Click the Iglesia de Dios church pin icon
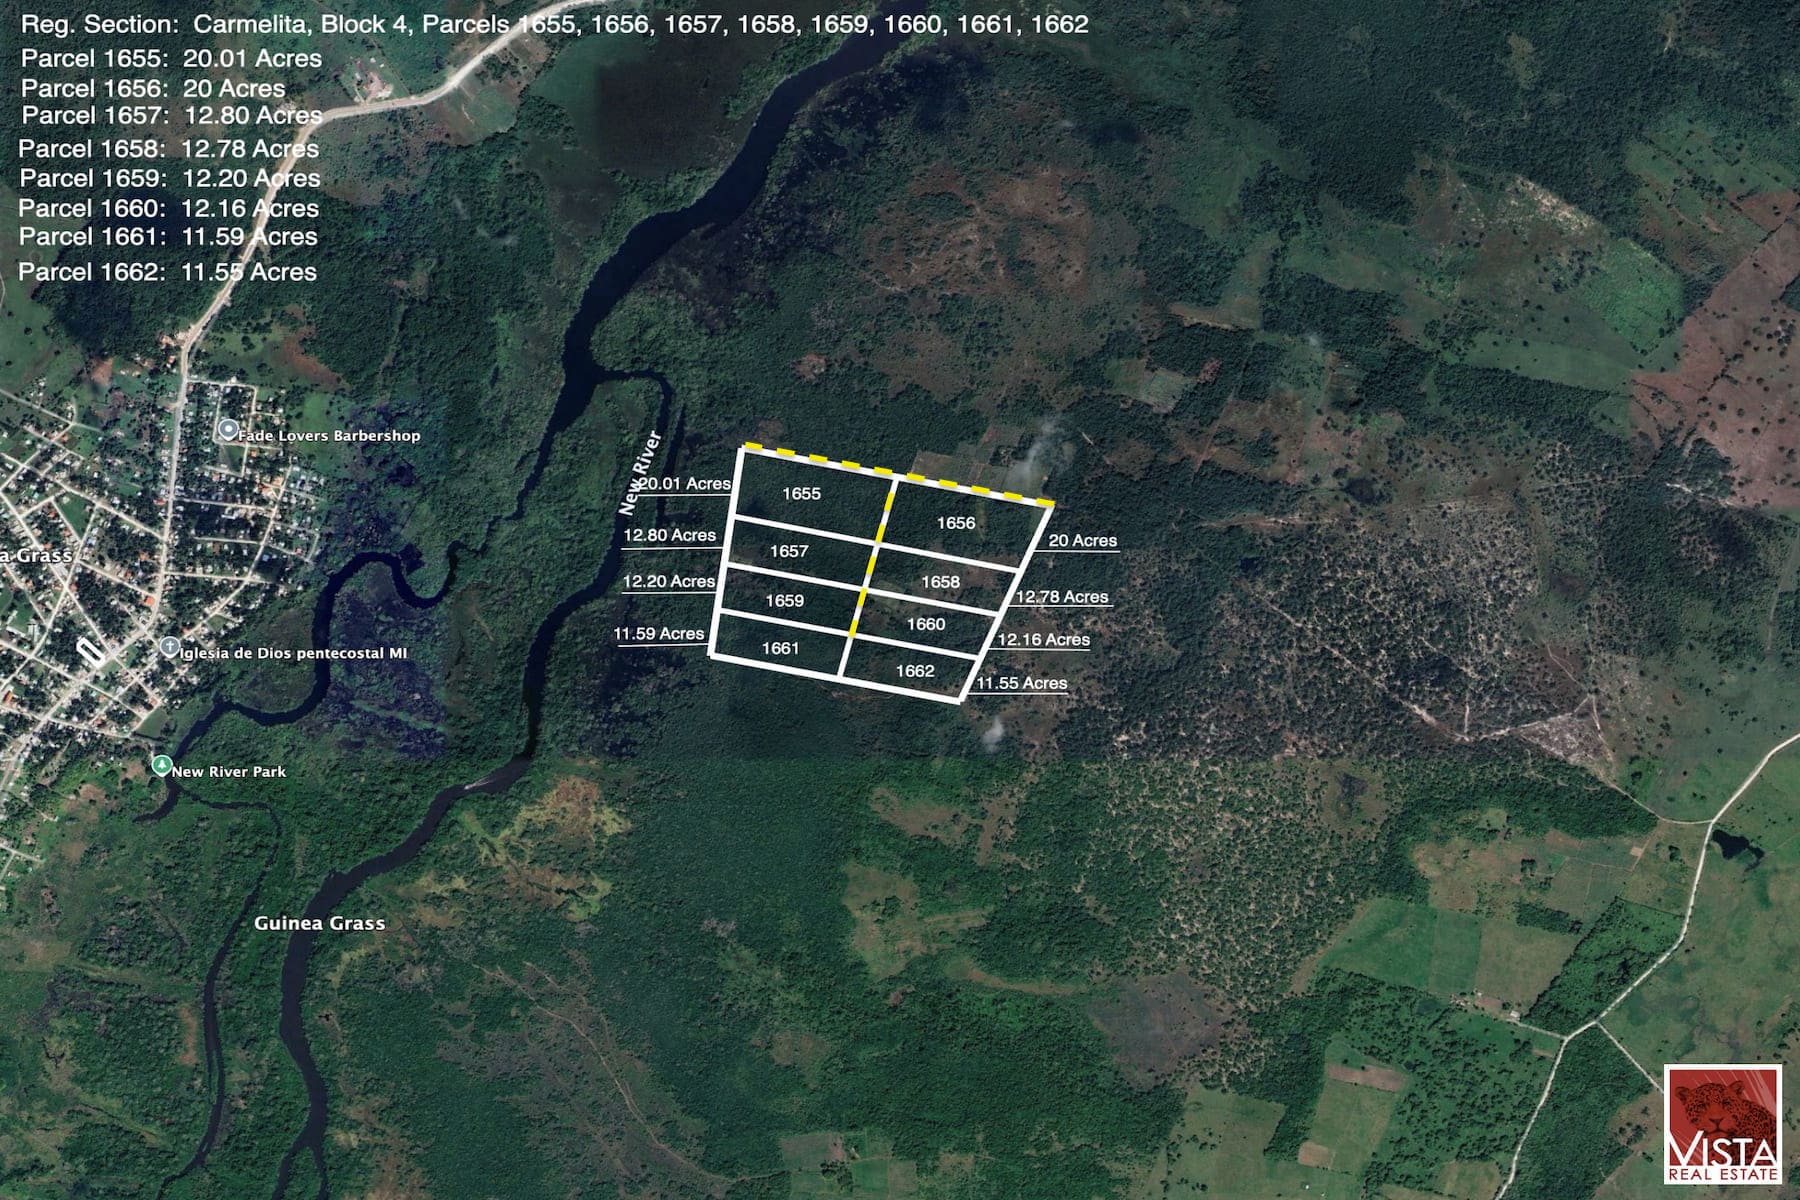1800x1200 pixels. tap(170, 646)
